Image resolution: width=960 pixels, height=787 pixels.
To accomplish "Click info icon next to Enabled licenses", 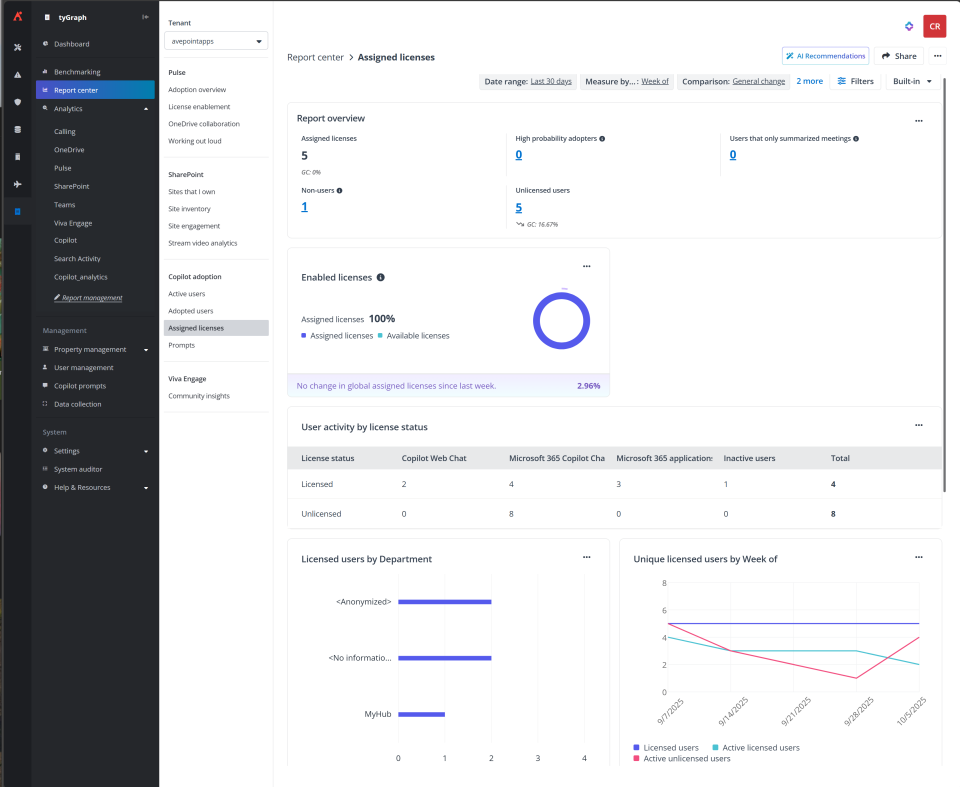I will (381, 277).
